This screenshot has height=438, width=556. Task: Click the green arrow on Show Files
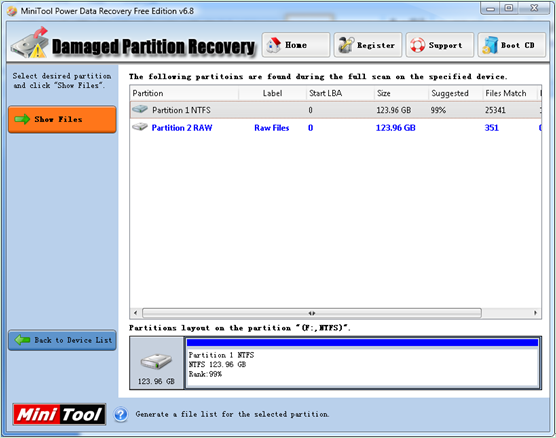click(22, 119)
